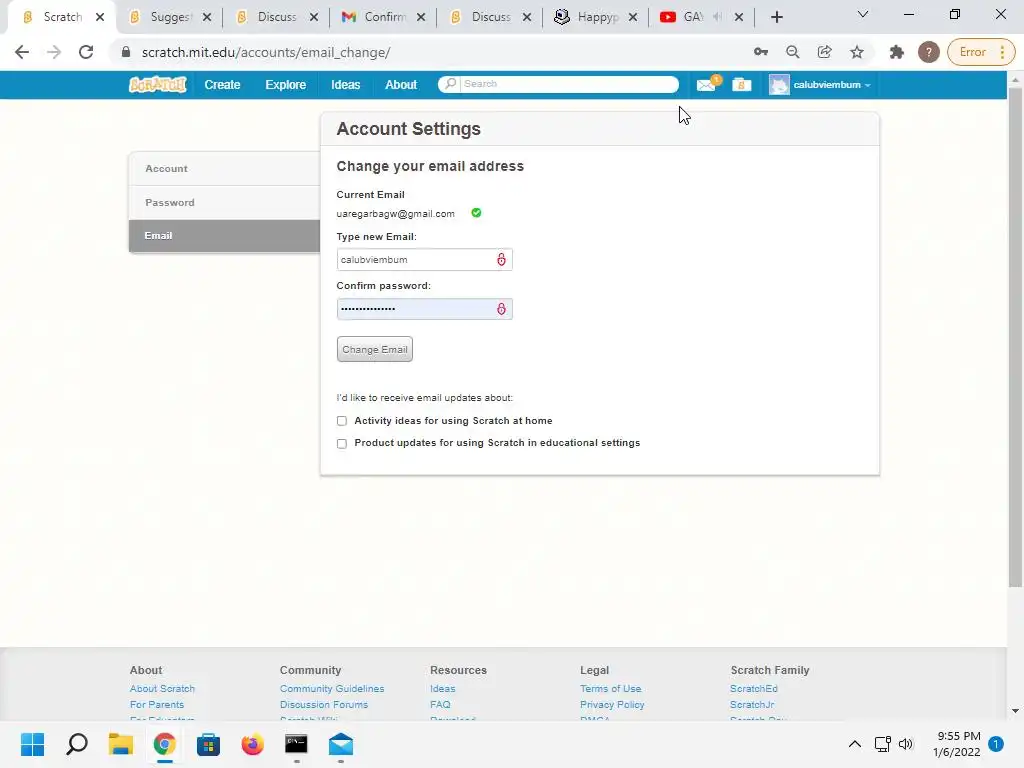Viewport: 1024px width, 768px height.
Task: Mute the YouTube tab via speaker icon
Action: coord(718,17)
